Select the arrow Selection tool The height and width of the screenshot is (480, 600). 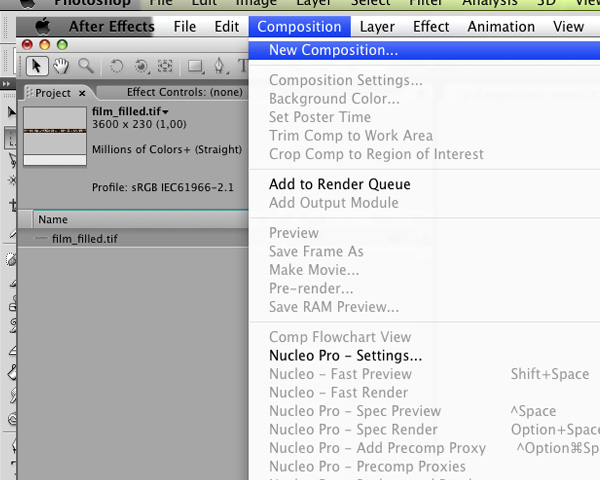37,66
